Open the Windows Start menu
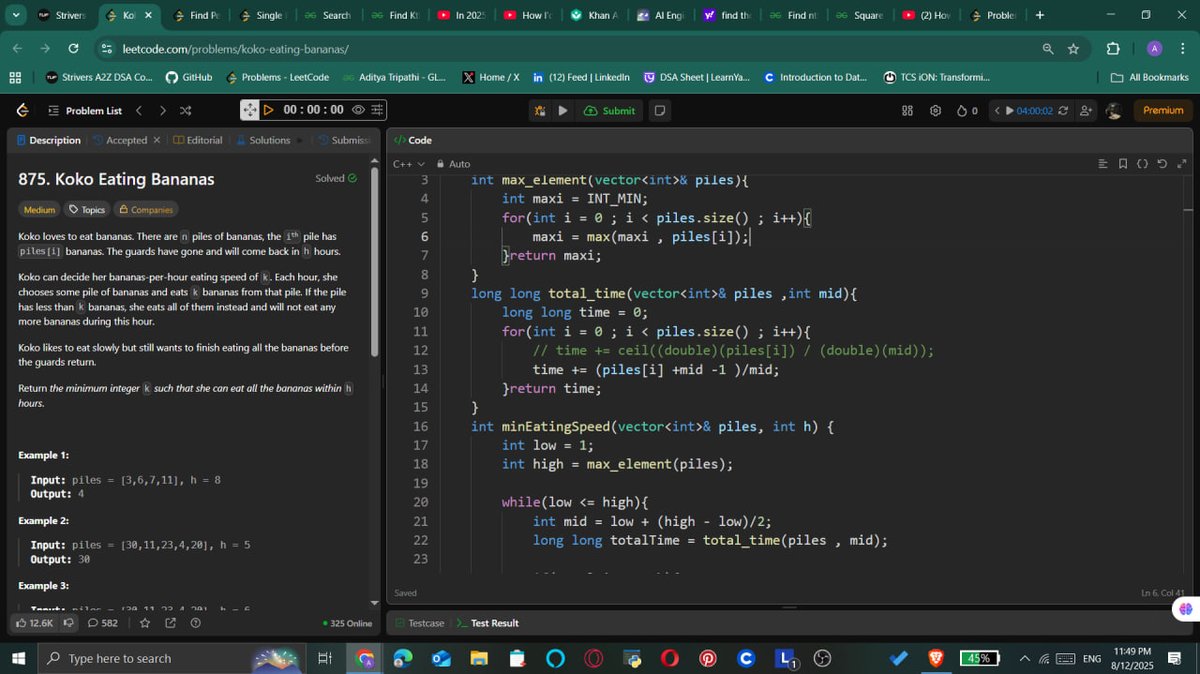The image size is (1200, 674). click(x=18, y=658)
